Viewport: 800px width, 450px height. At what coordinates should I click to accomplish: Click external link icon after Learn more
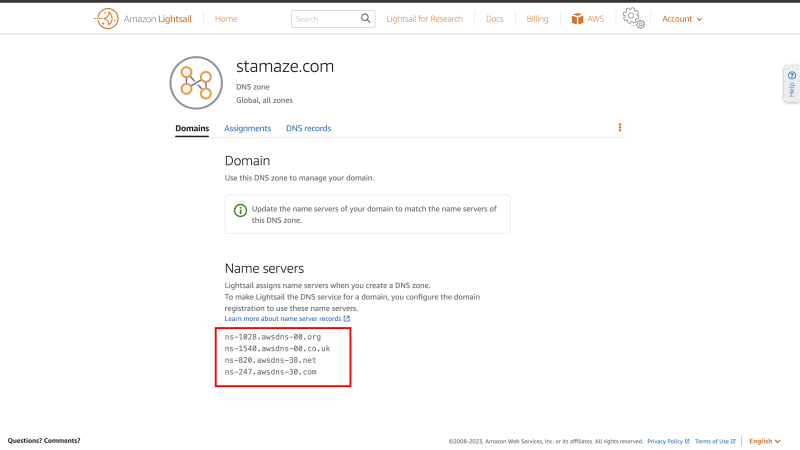[347, 318]
